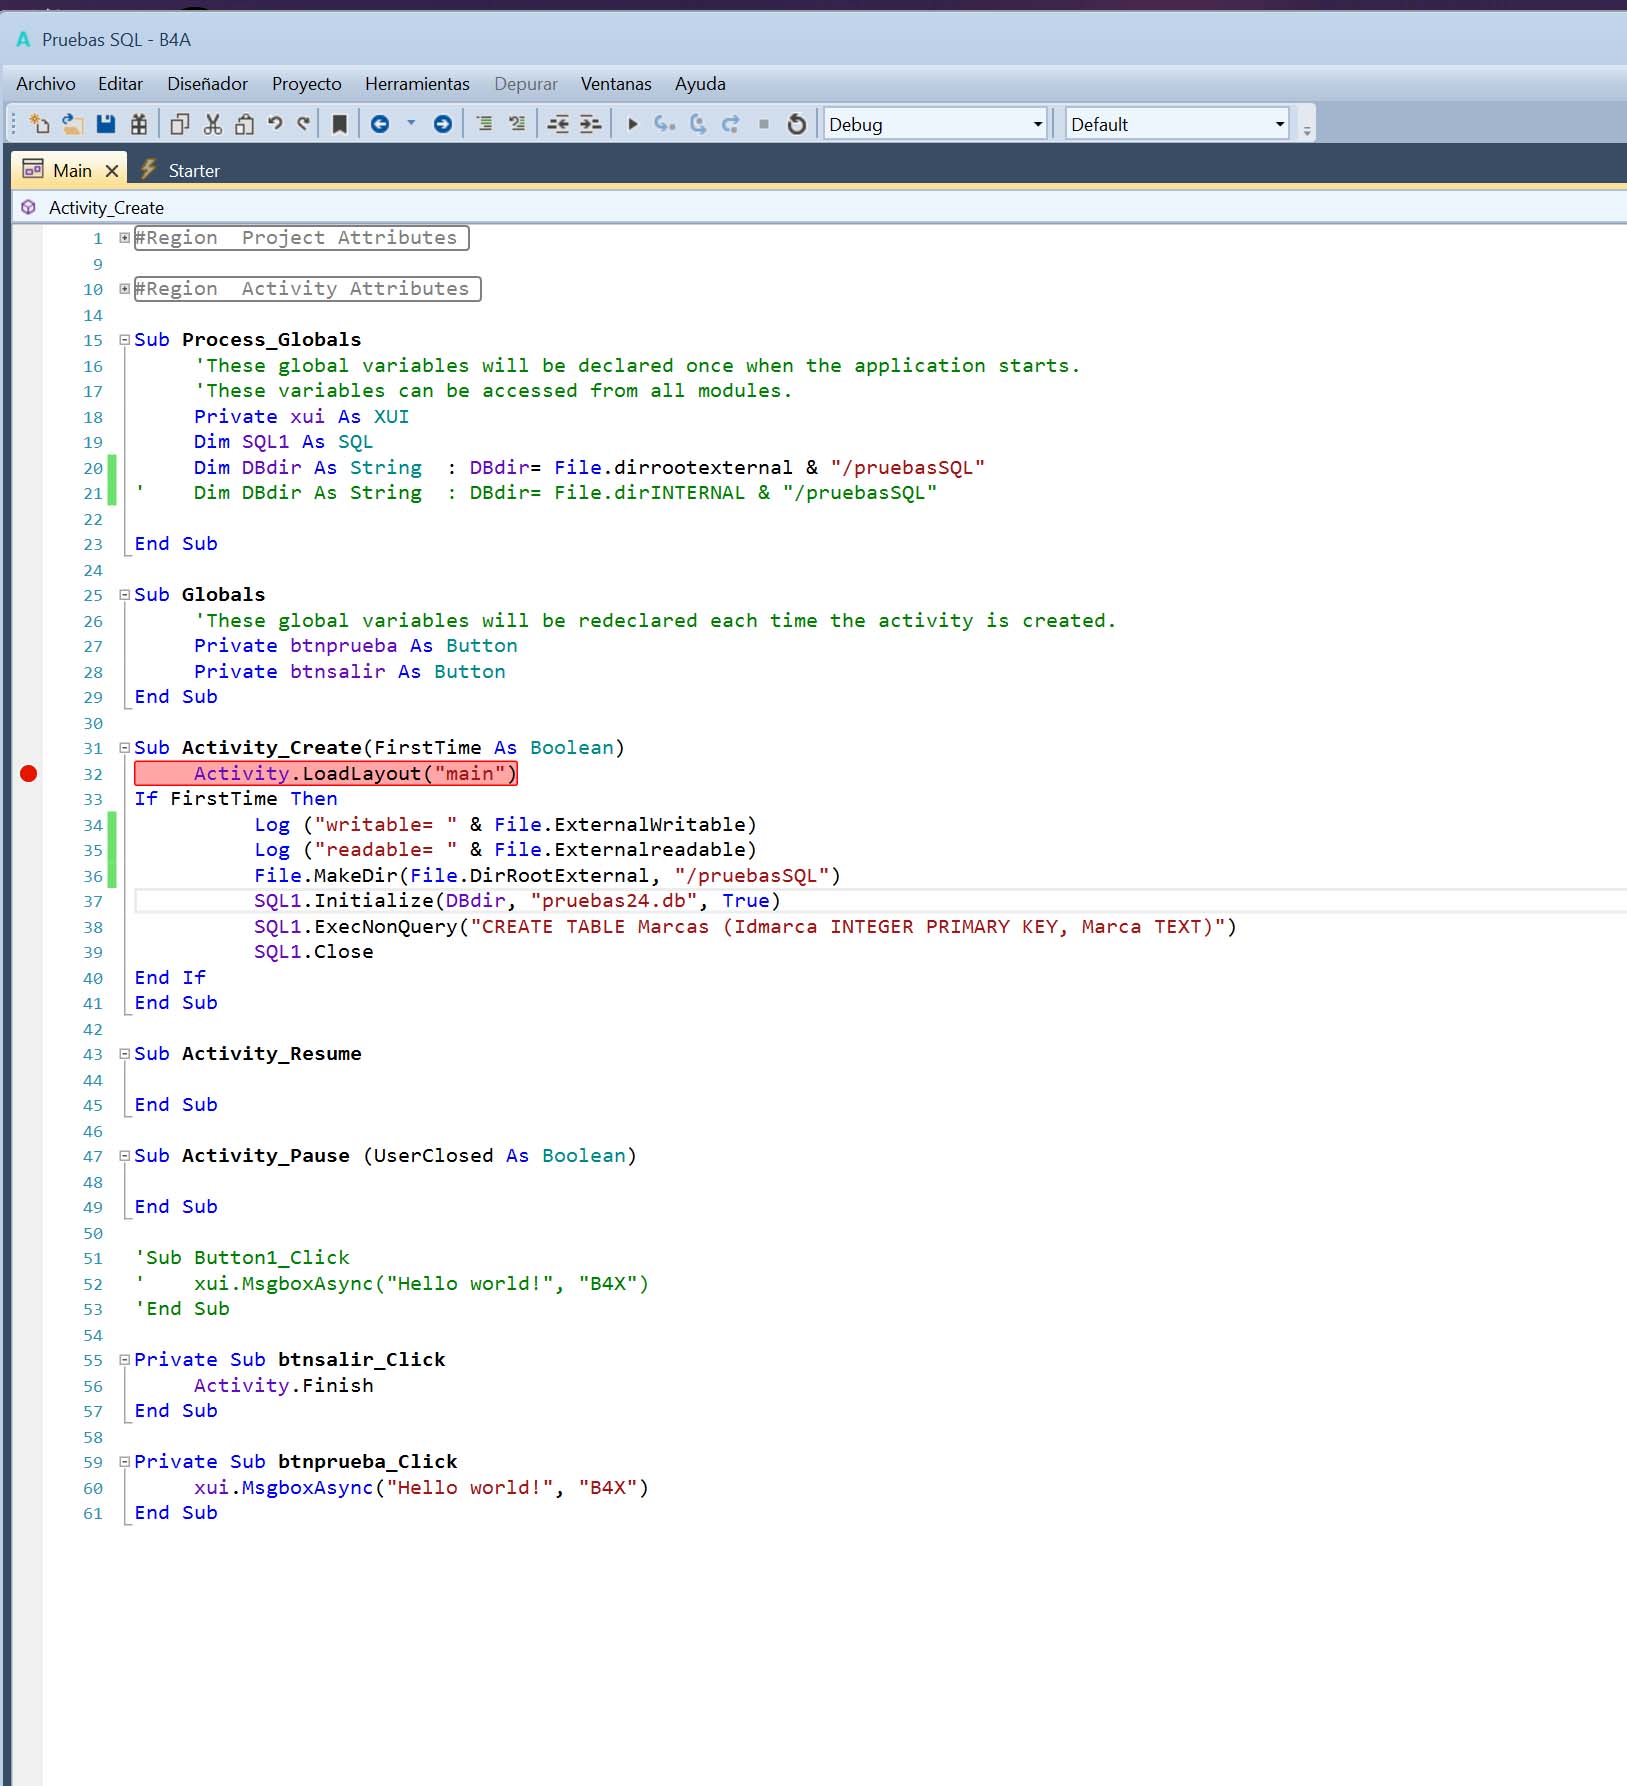This screenshot has height=1786, width=1627.
Task: Expand the Project Attributes region
Action: click(125, 238)
